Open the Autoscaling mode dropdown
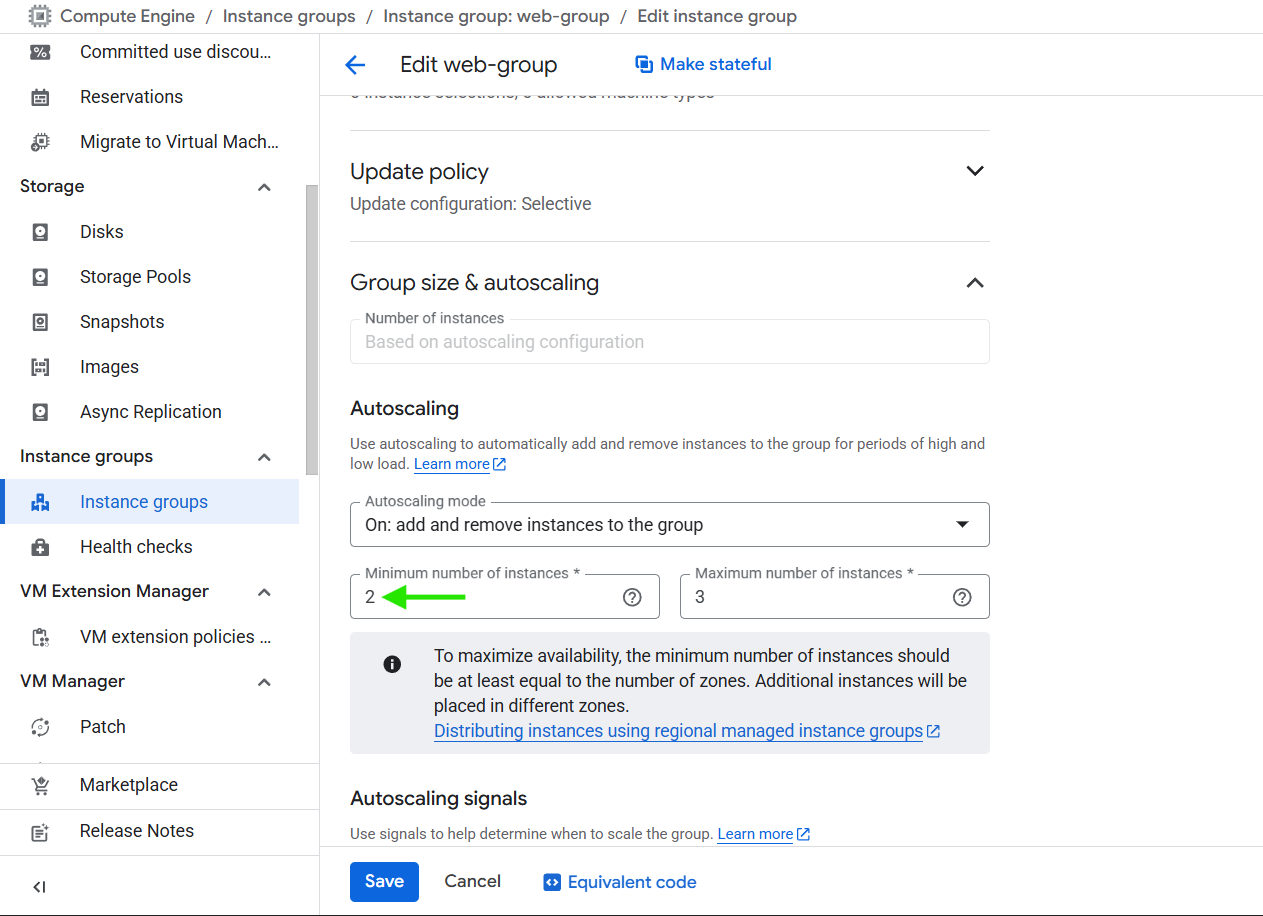This screenshot has height=916, width=1263. coord(670,525)
